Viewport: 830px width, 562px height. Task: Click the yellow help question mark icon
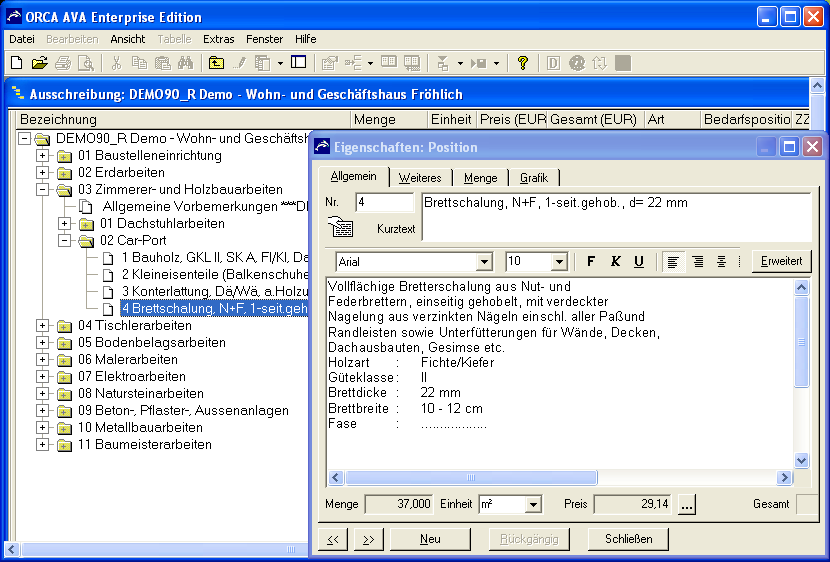(x=522, y=63)
